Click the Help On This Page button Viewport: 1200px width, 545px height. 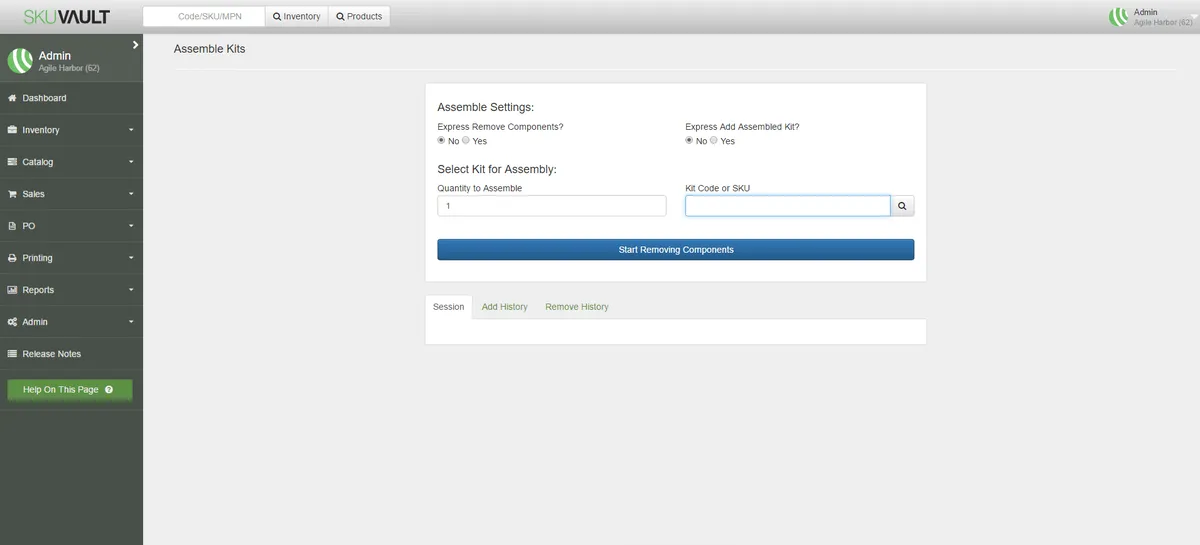pyautogui.click(x=69, y=390)
